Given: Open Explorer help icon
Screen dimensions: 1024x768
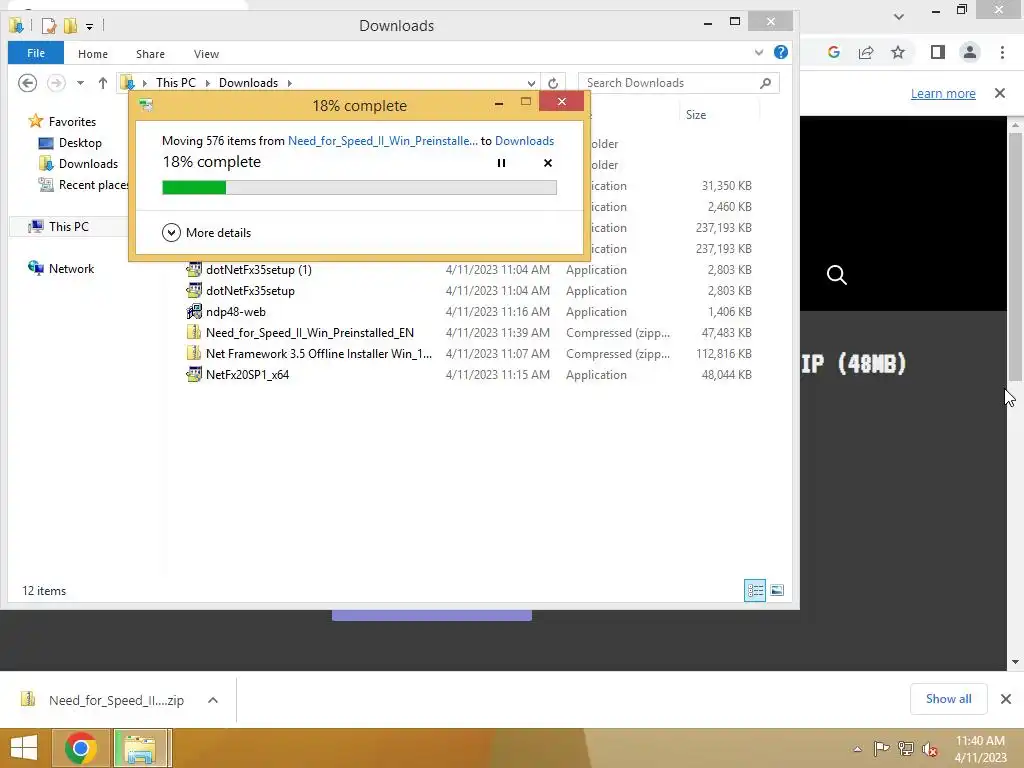Looking at the screenshot, I should click(x=780, y=52).
